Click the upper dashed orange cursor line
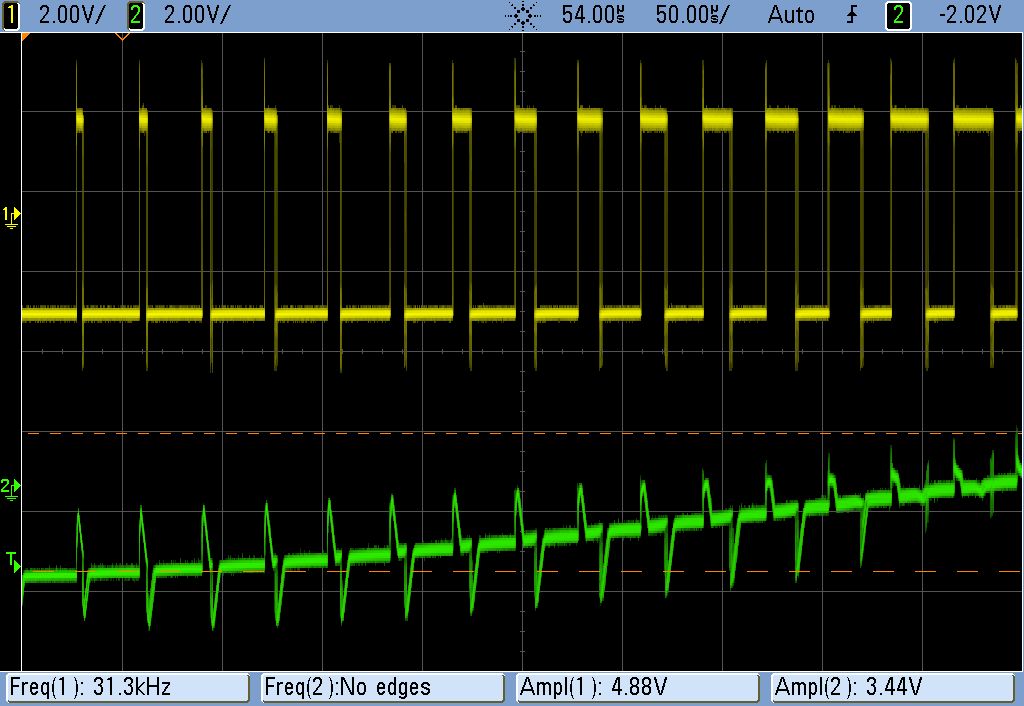 [x=520, y=433]
